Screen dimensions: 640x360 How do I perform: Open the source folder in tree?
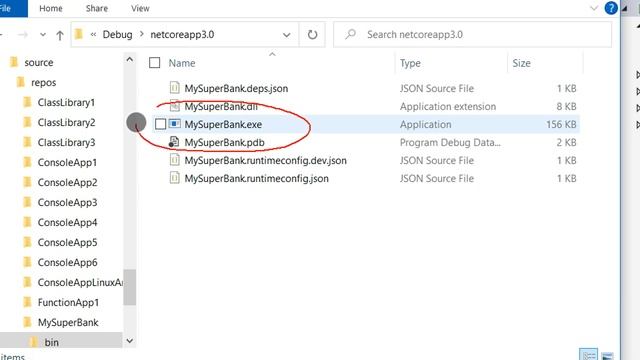(x=38, y=62)
